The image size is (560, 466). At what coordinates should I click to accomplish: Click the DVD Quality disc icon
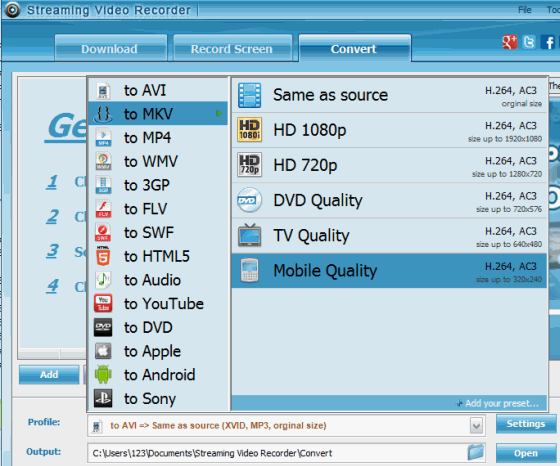tap(250, 200)
